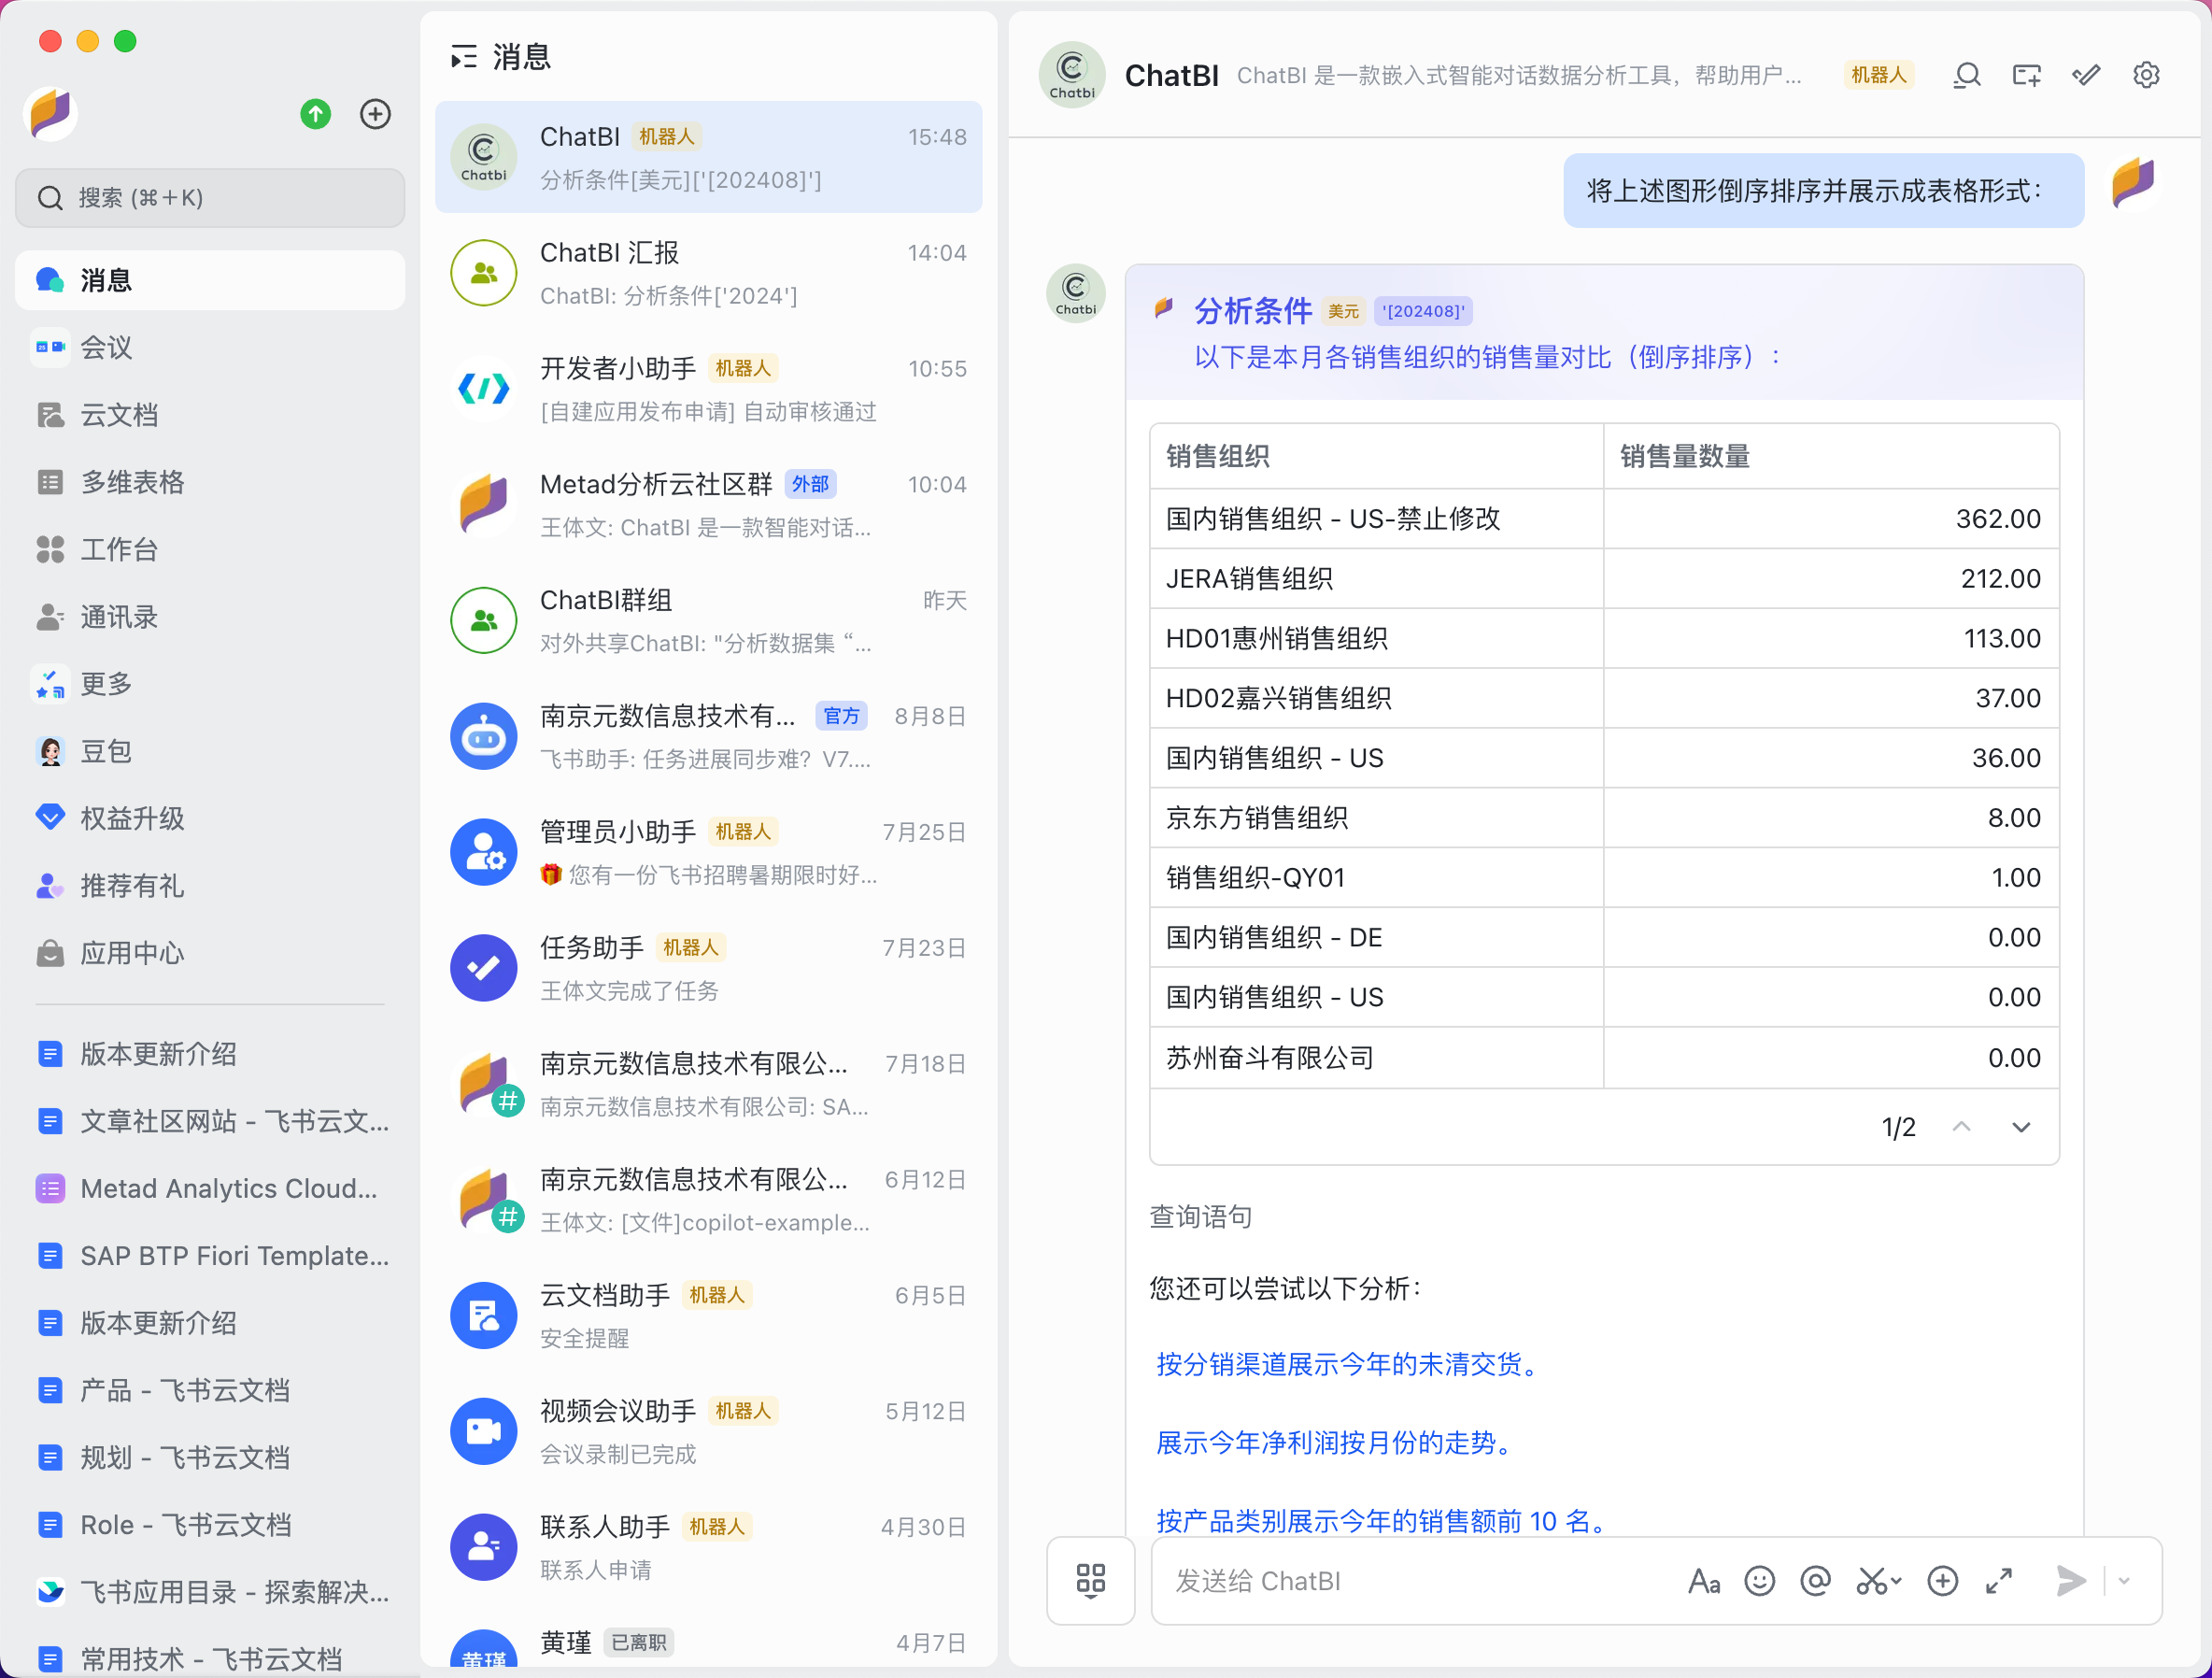
Task: Click link 展示今年净利润按月份的走势
Action: (x=1338, y=1443)
